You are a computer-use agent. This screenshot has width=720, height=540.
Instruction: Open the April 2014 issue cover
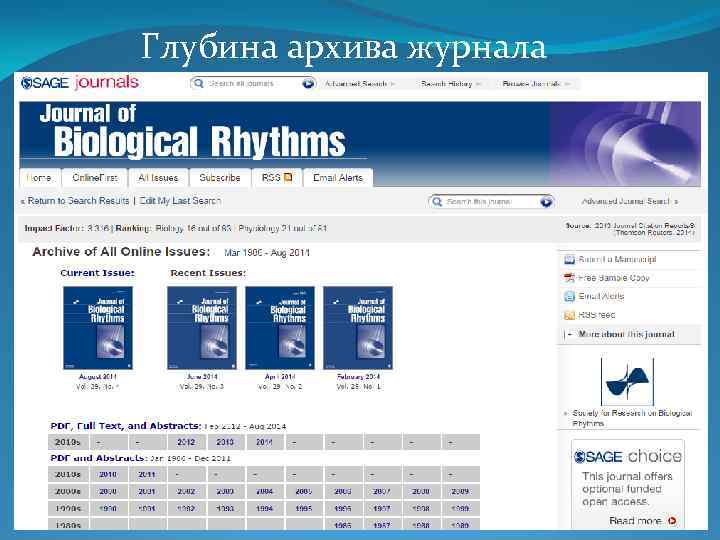[280, 328]
